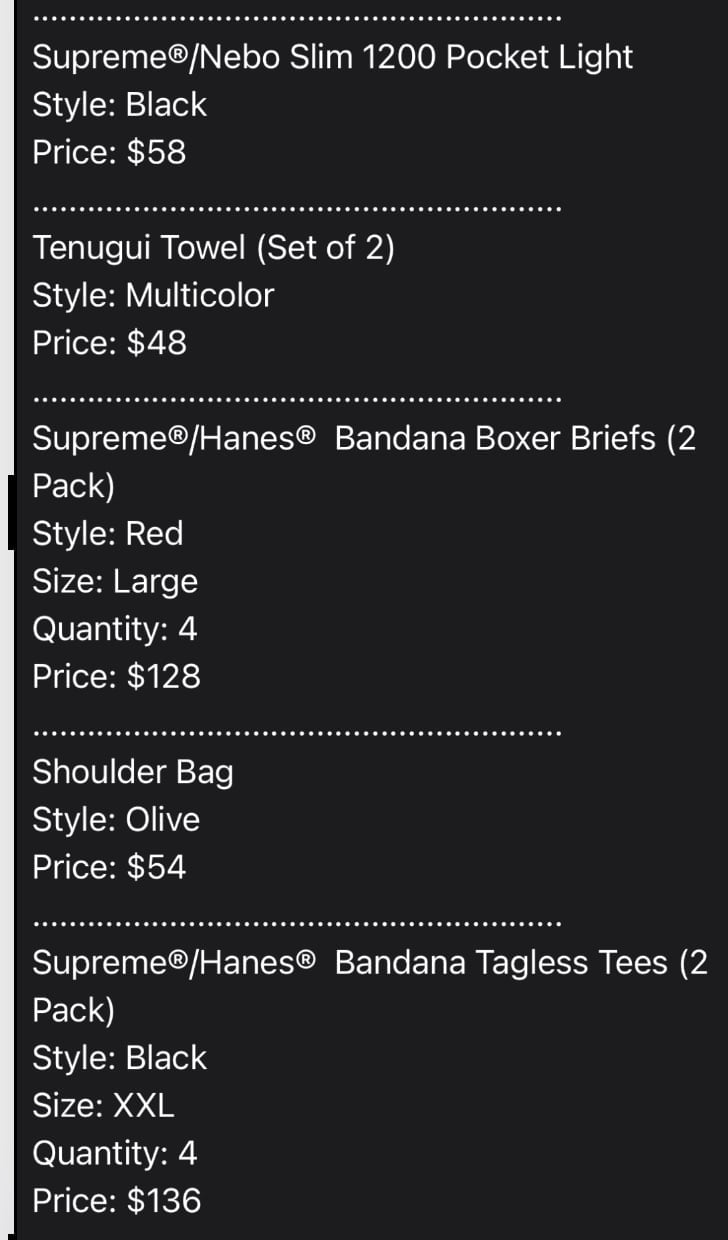Click the Style: Red line
The image size is (728, 1240).
coord(107,534)
